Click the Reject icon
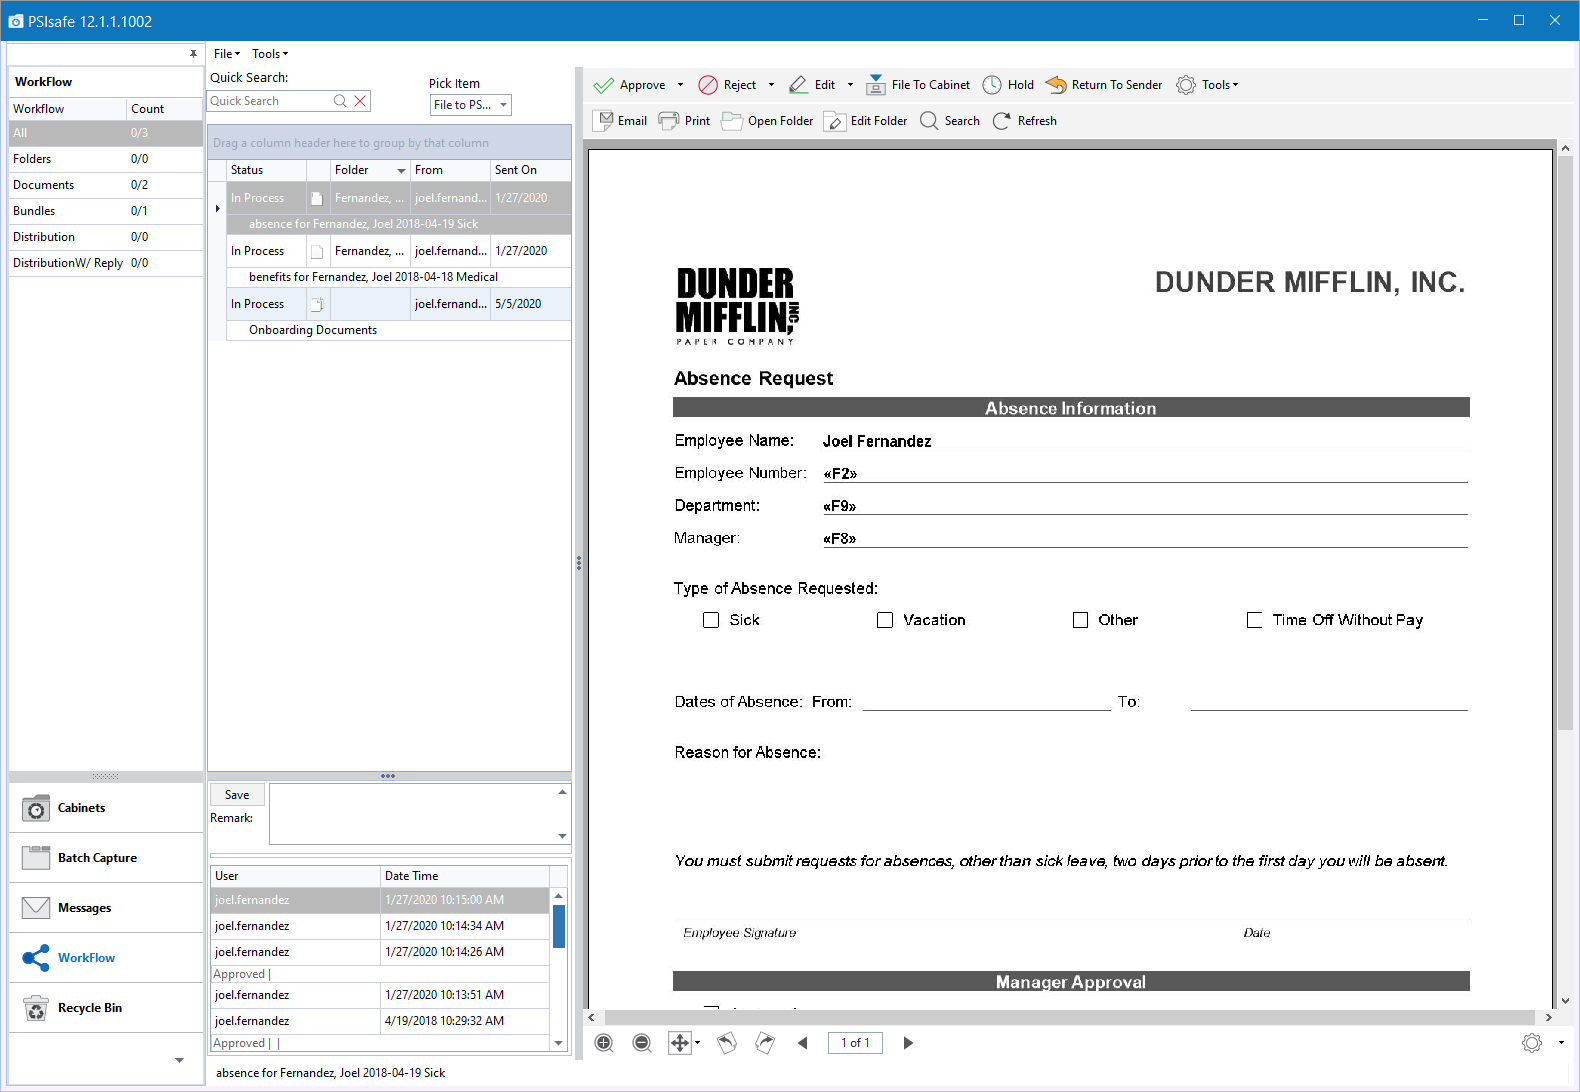1580x1092 pixels. 708,85
